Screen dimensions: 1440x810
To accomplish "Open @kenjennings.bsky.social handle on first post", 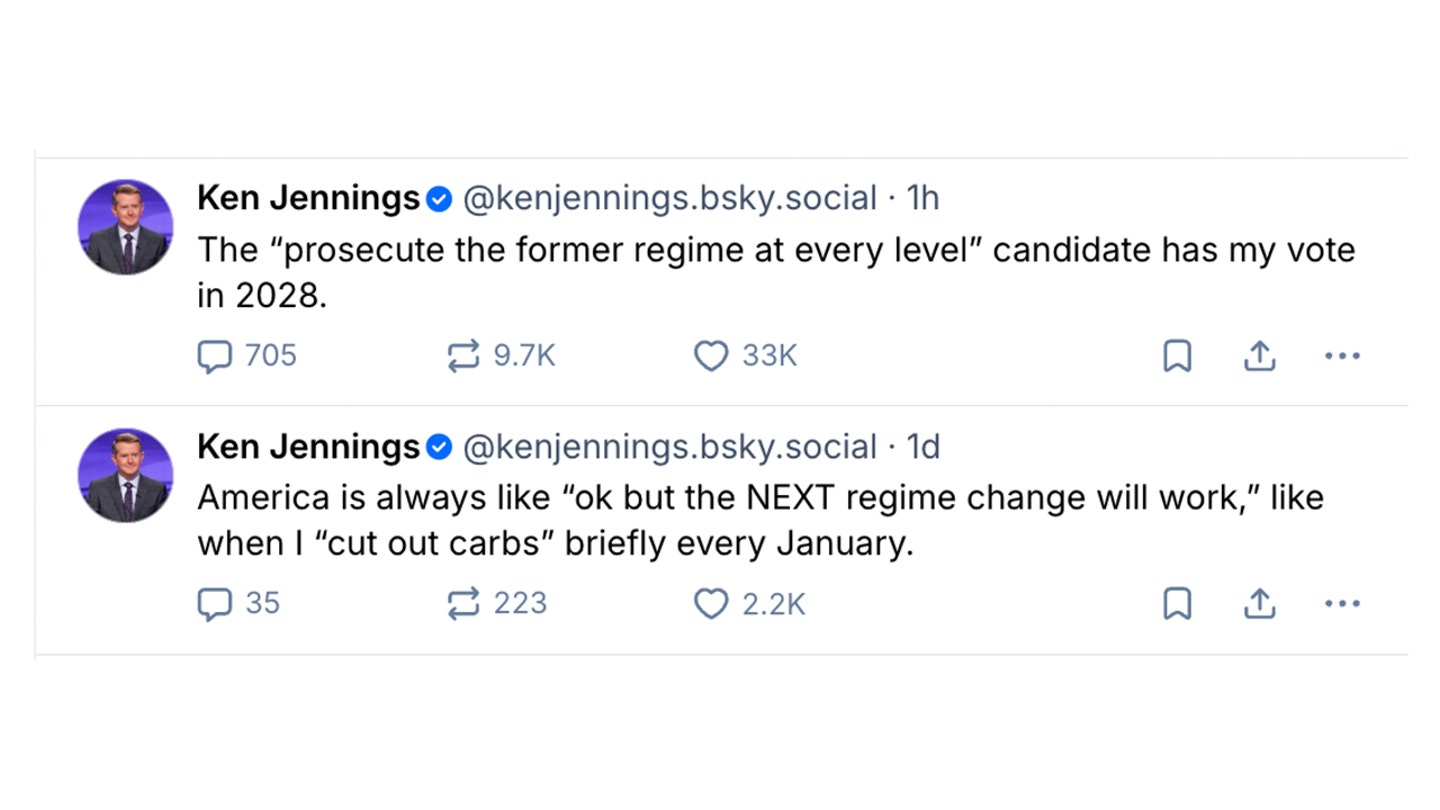I will pyautogui.click(x=669, y=198).
